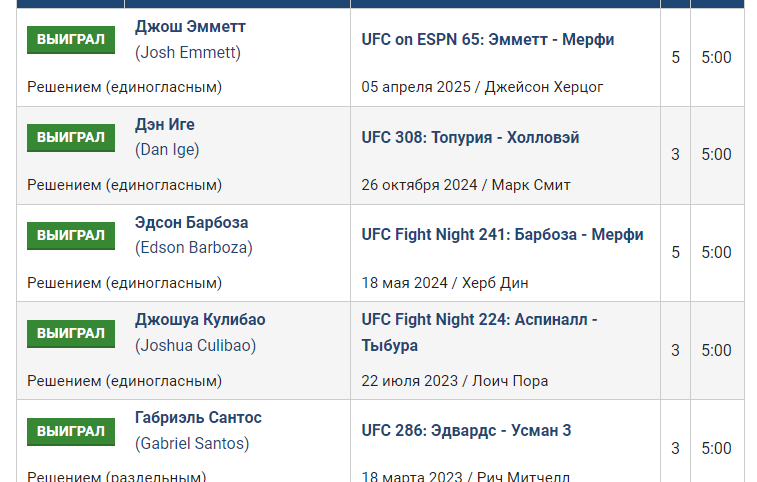Open Edson Barboza fighter profile link

tap(191, 223)
